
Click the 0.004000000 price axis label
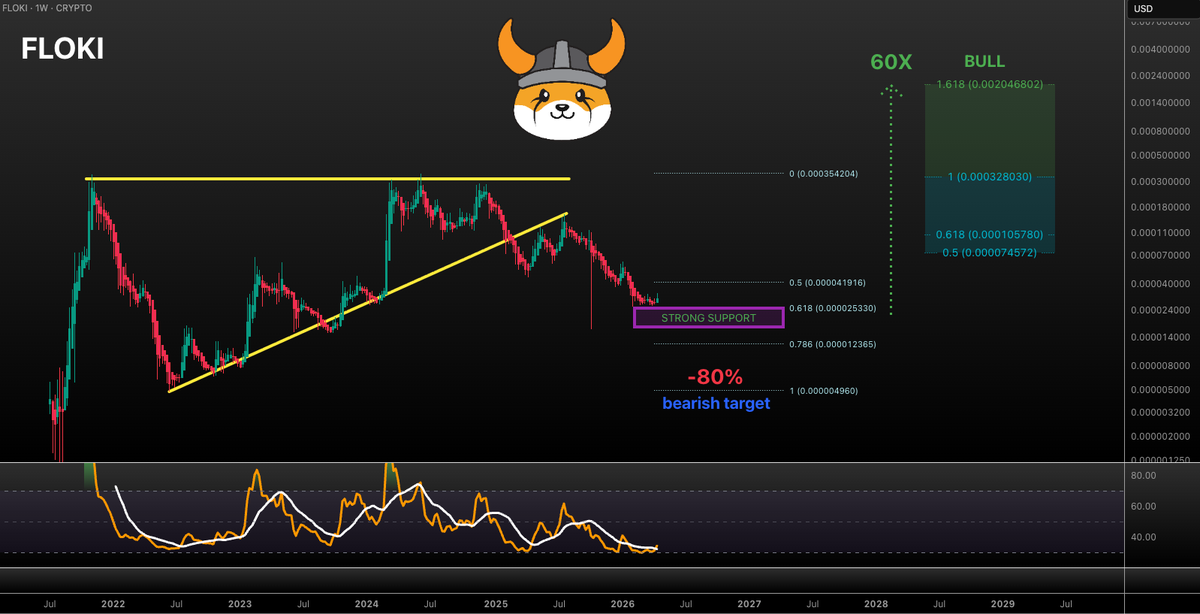pyautogui.click(x=1160, y=49)
